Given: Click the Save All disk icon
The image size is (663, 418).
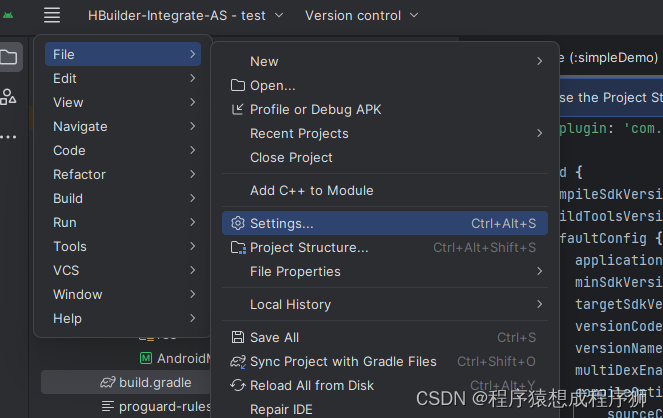Looking at the screenshot, I should pyautogui.click(x=238, y=338).
